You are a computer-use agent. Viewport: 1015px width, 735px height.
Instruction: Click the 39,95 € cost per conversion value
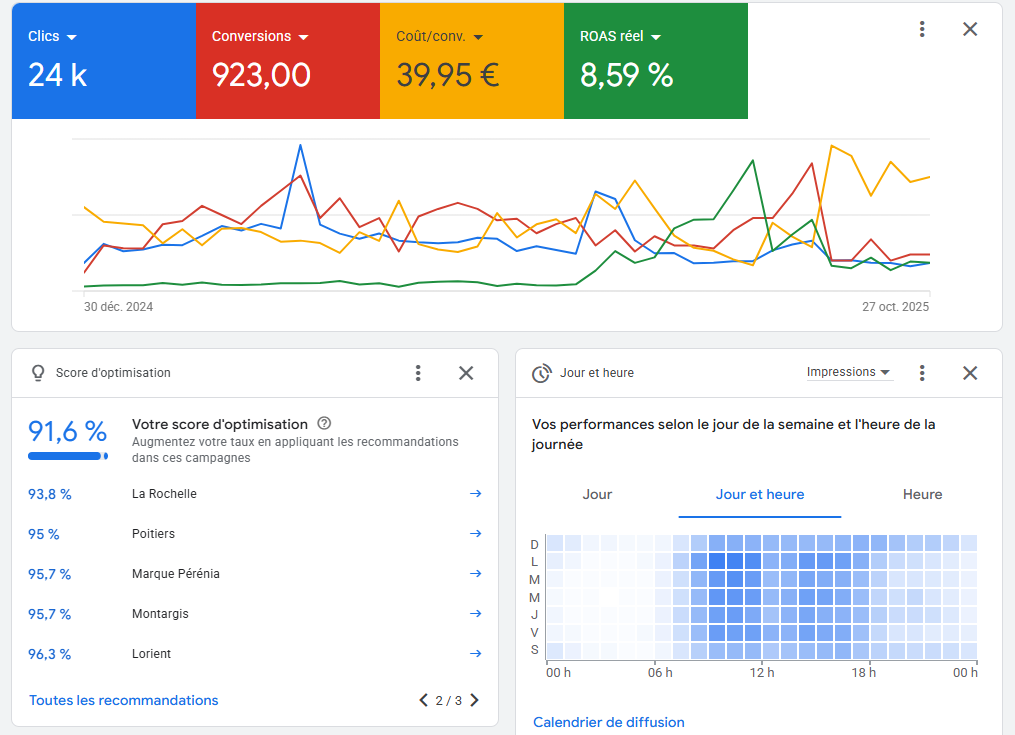pyautogui.click(x=447, y=75)
